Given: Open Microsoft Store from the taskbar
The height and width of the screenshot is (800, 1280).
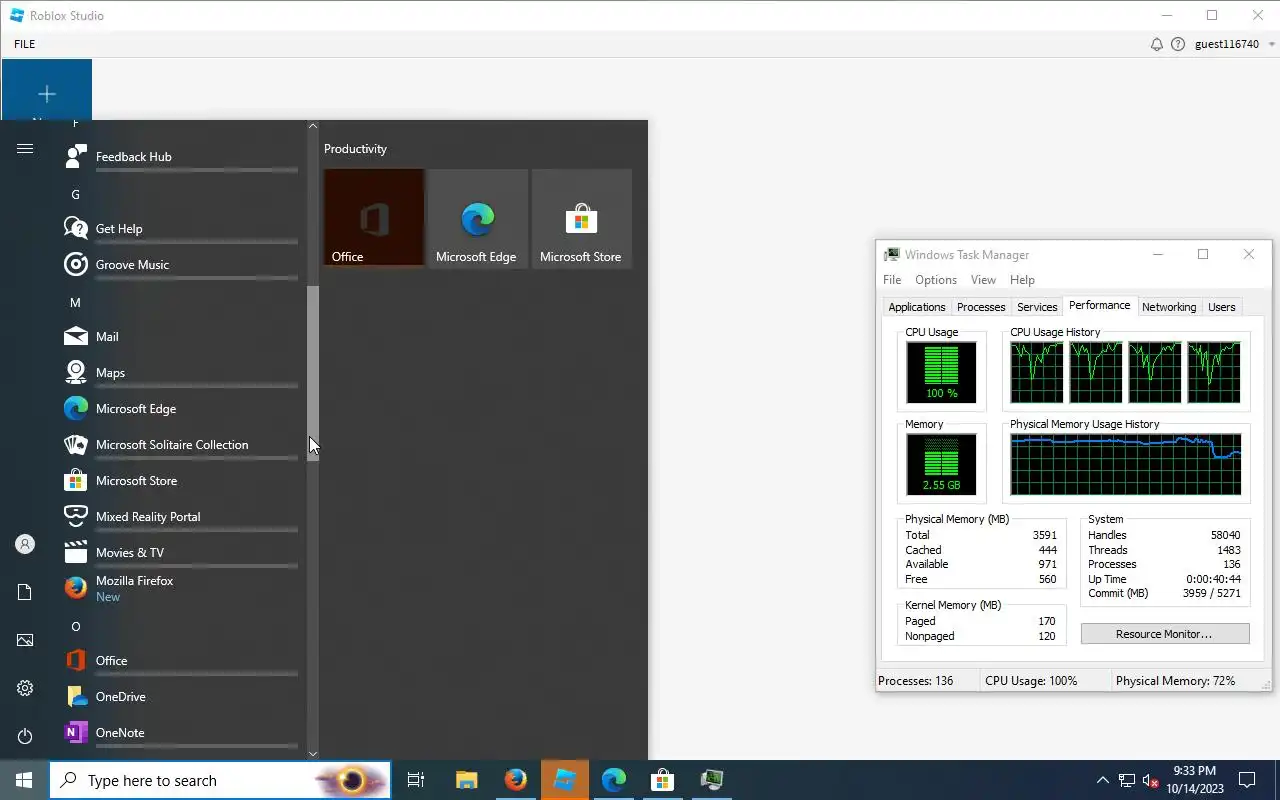Looking at the screenshot, I should point(662,780).
